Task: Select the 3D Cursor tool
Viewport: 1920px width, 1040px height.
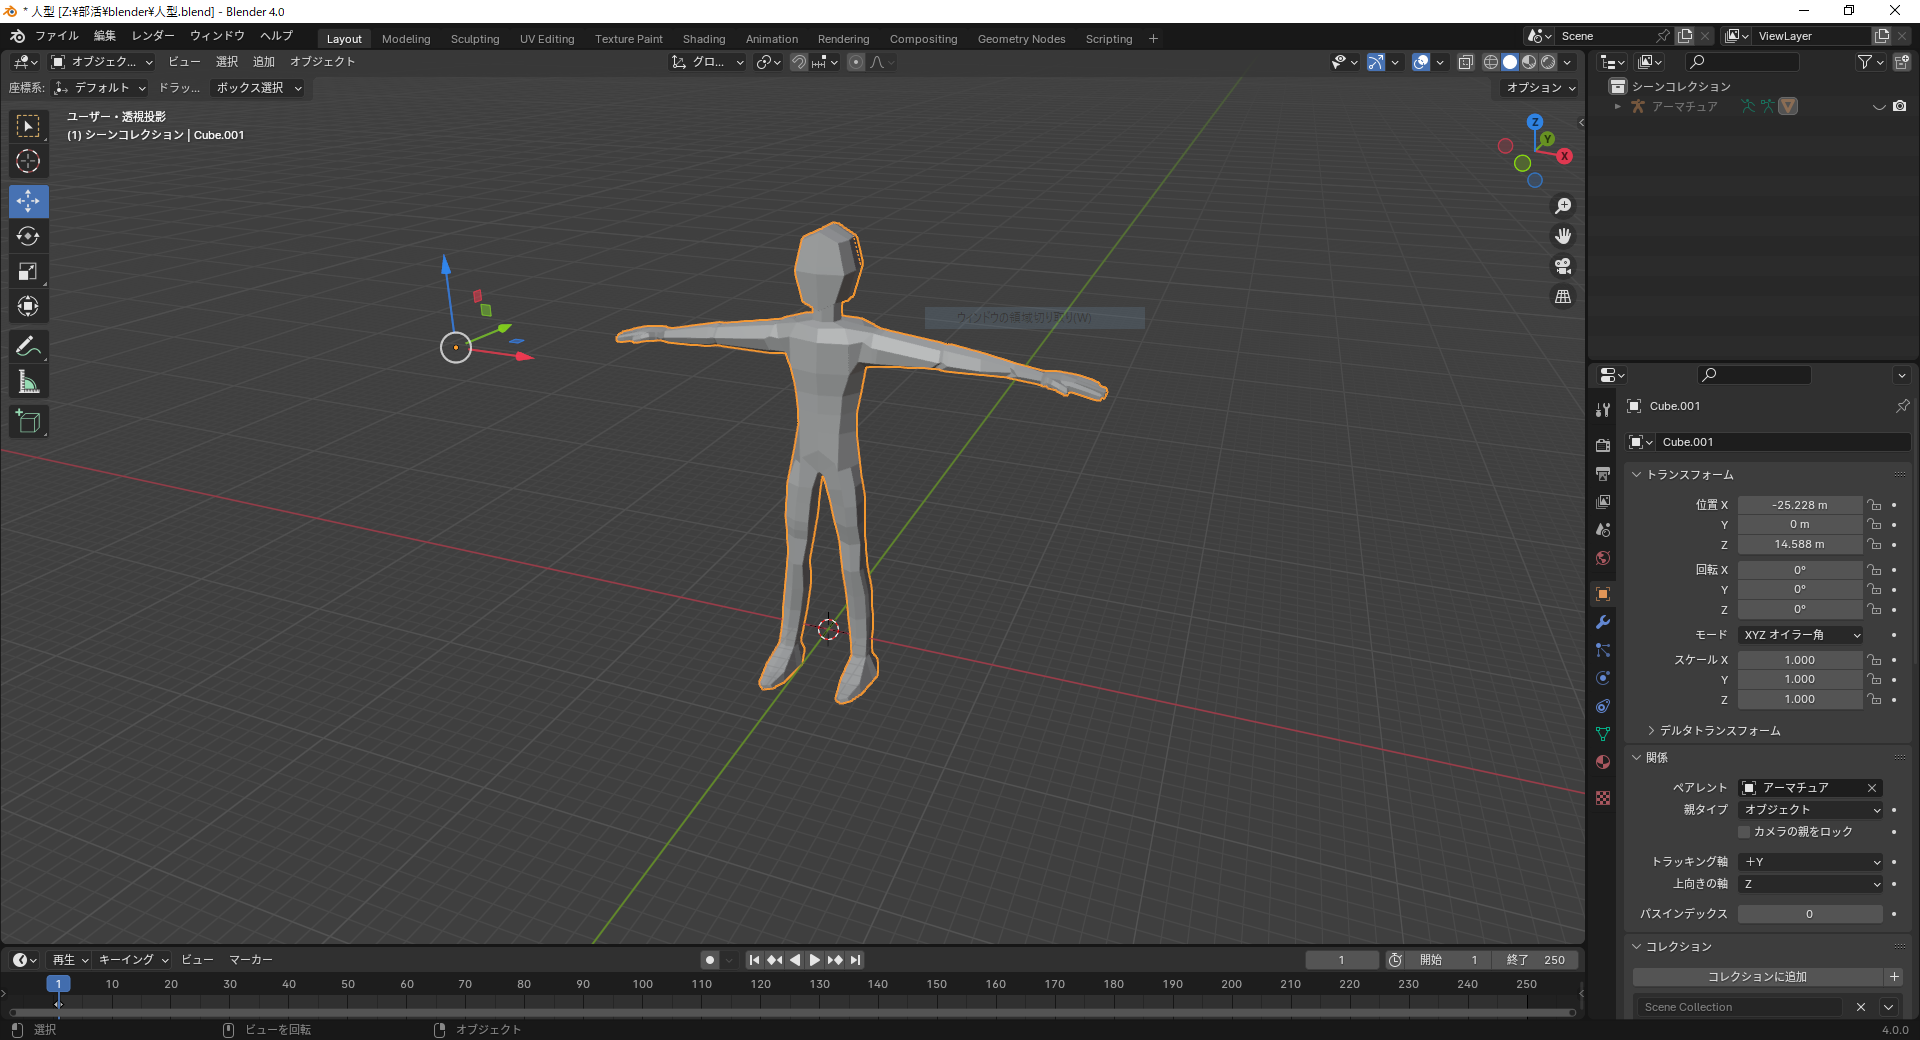Action: [x=28, y=161]
